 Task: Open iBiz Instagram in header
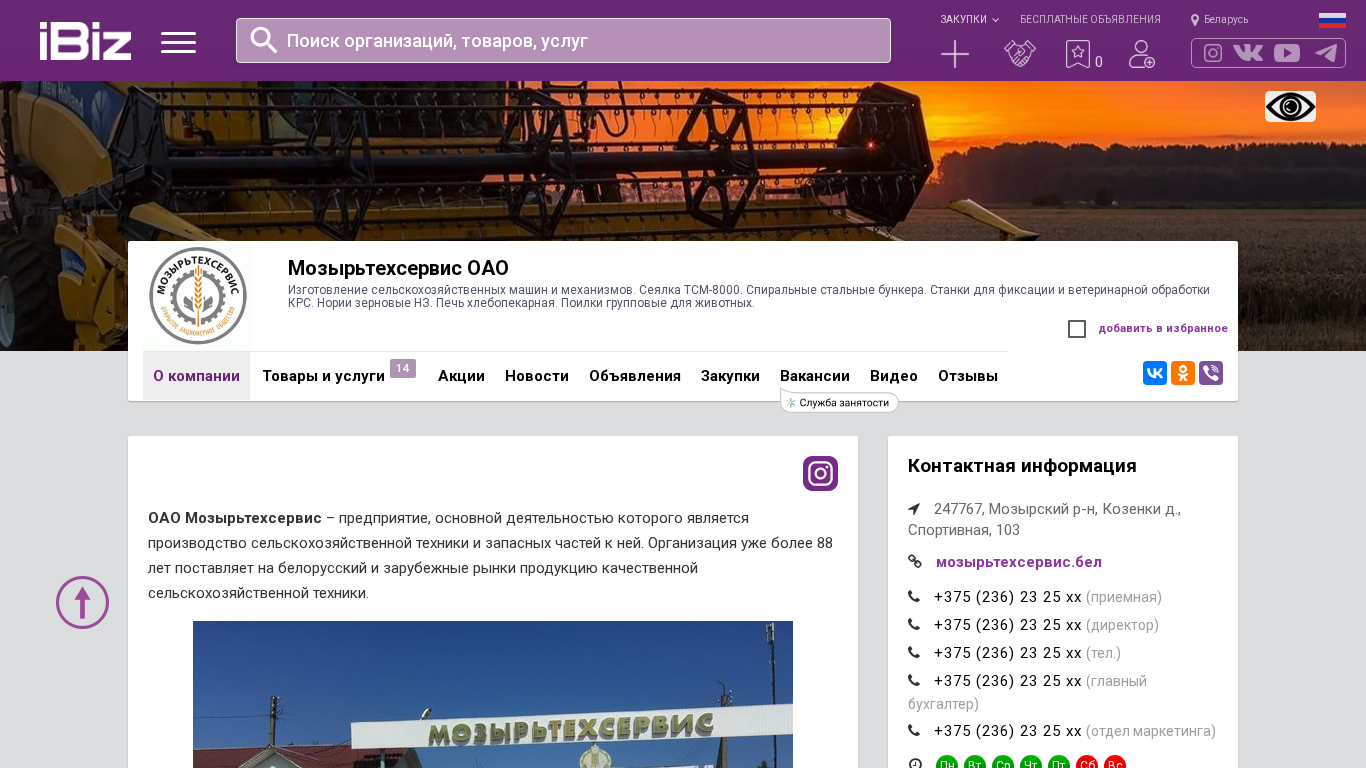[x=1213, y=53]
